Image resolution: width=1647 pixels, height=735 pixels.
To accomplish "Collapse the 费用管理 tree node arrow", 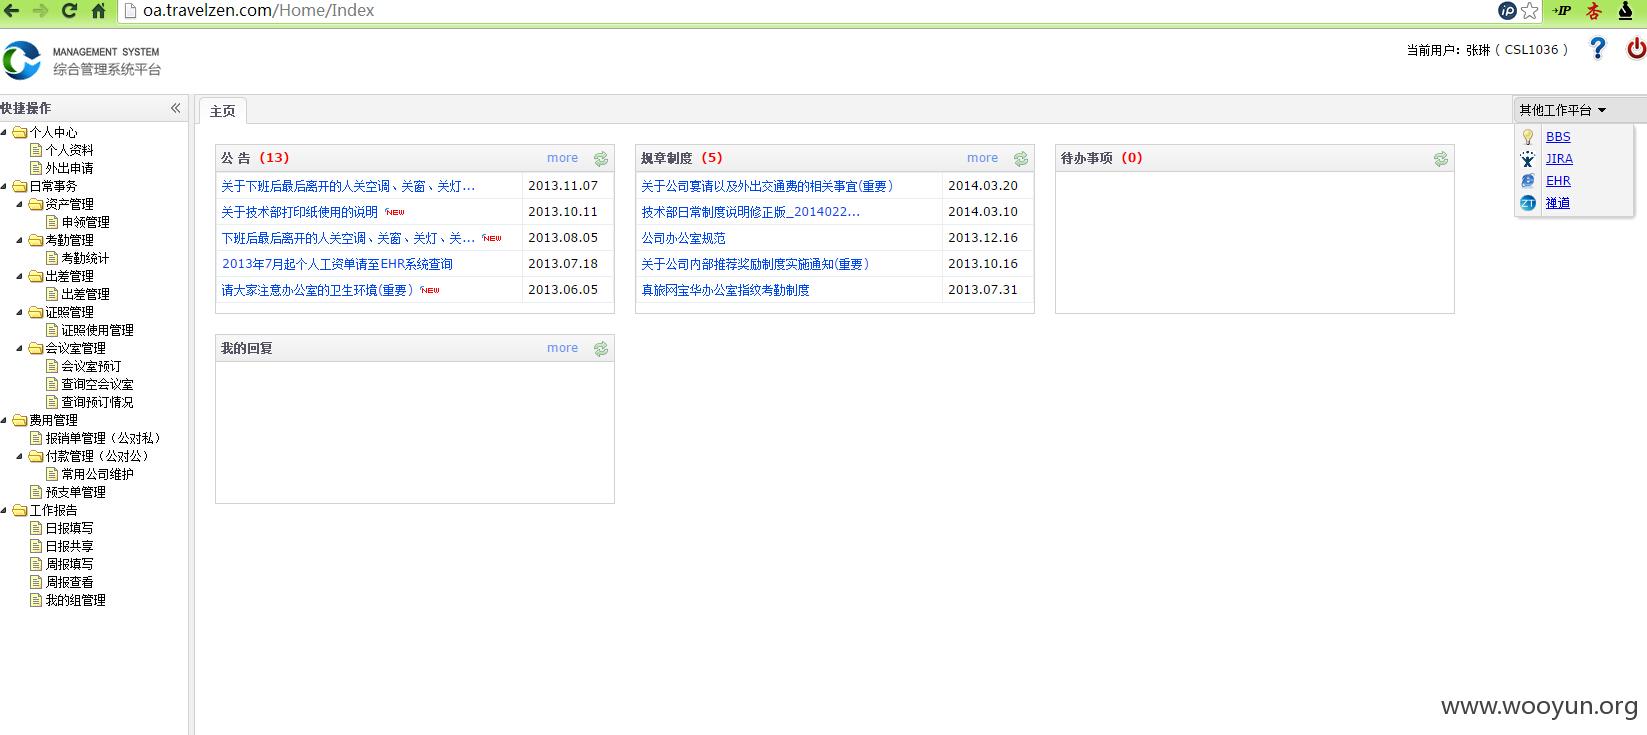I will click(5, 420).
